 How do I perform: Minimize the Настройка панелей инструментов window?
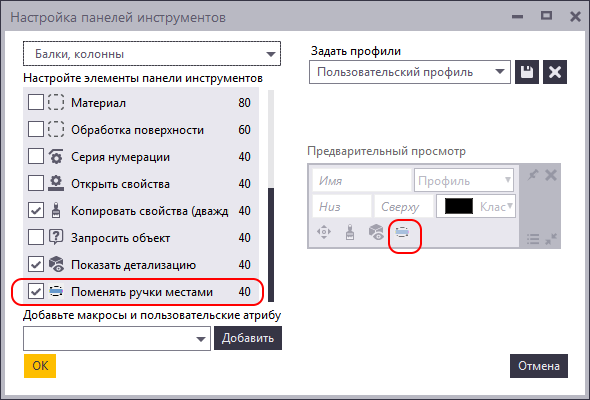(518, 17)
